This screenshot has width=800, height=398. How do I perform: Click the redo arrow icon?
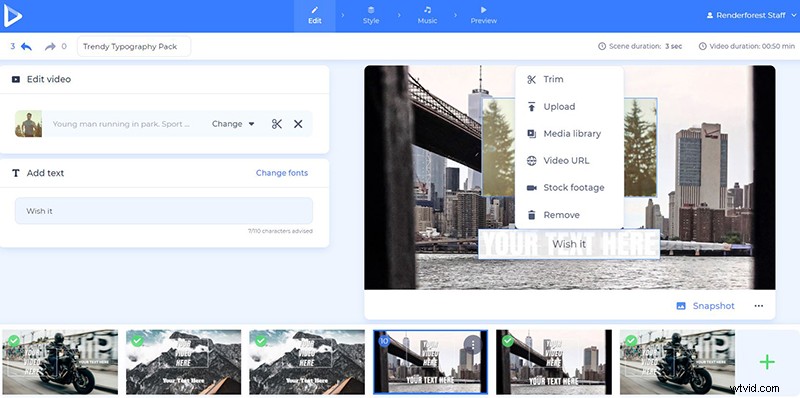[50, 46]
